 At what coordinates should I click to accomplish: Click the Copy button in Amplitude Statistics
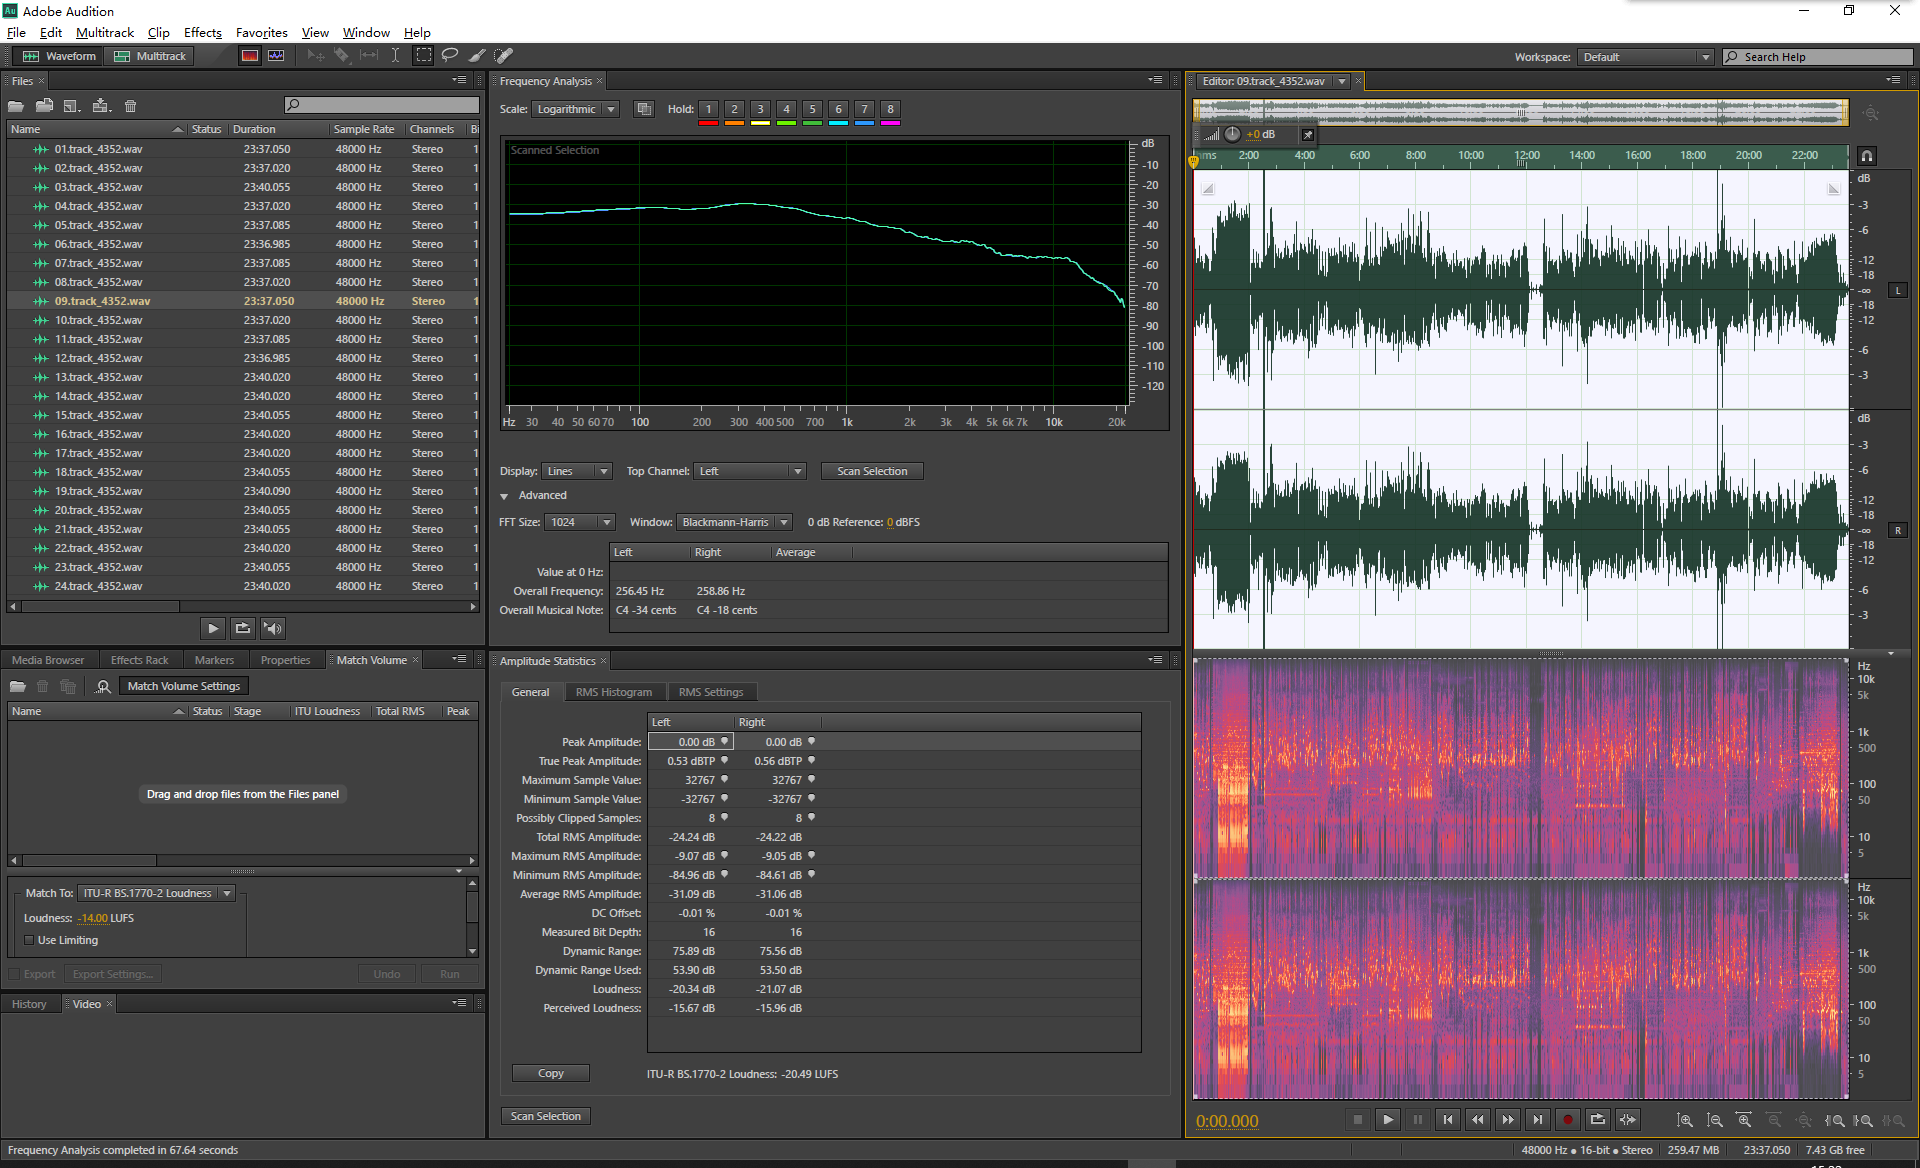[550, 1073]
